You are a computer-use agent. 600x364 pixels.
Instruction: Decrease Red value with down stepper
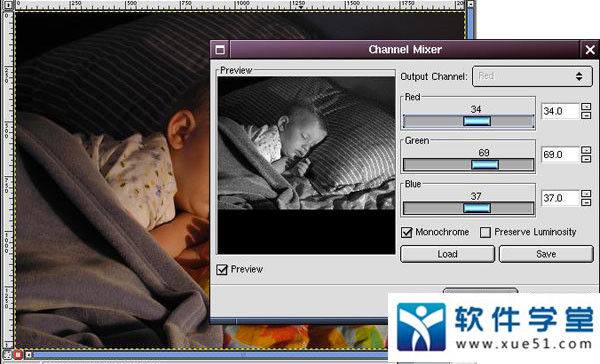pyautogui.click(x=586, y=115)
